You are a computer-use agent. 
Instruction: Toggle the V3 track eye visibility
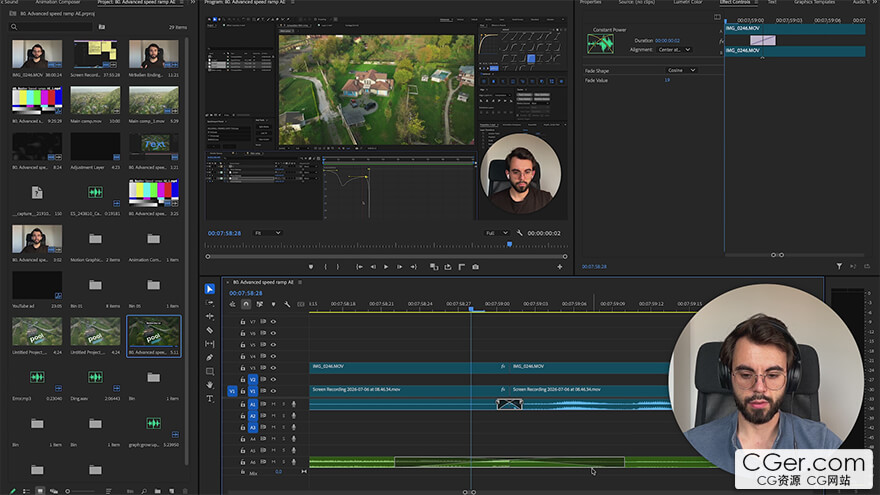273,368
